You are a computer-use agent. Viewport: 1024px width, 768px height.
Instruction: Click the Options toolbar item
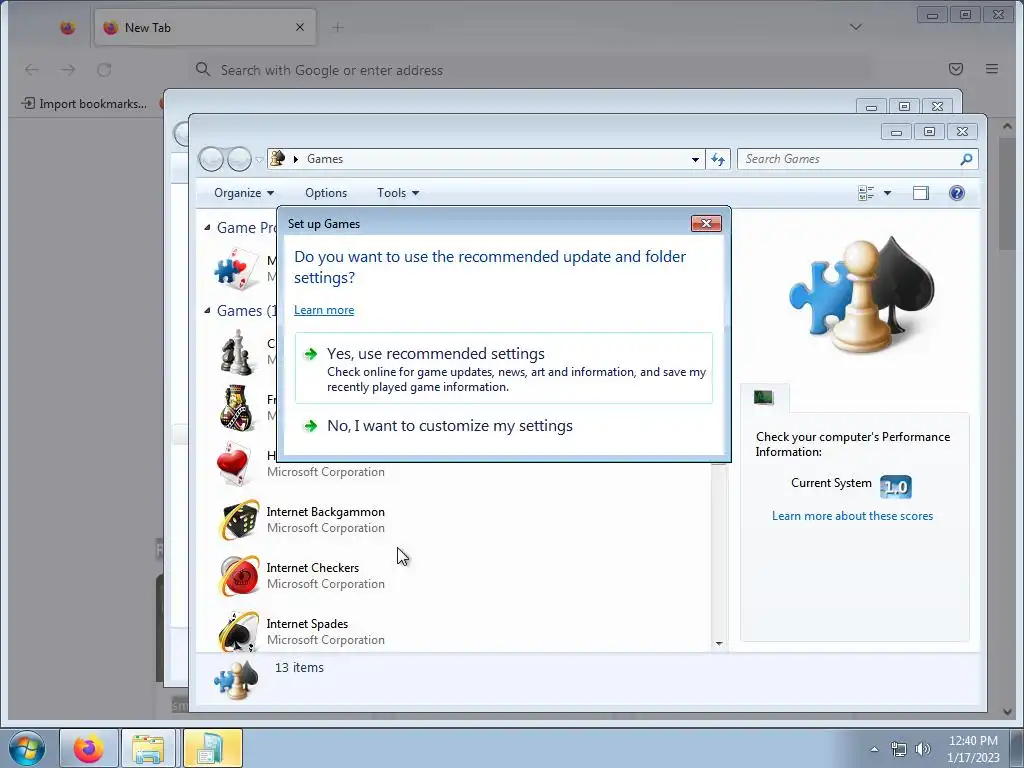(326, 193)
